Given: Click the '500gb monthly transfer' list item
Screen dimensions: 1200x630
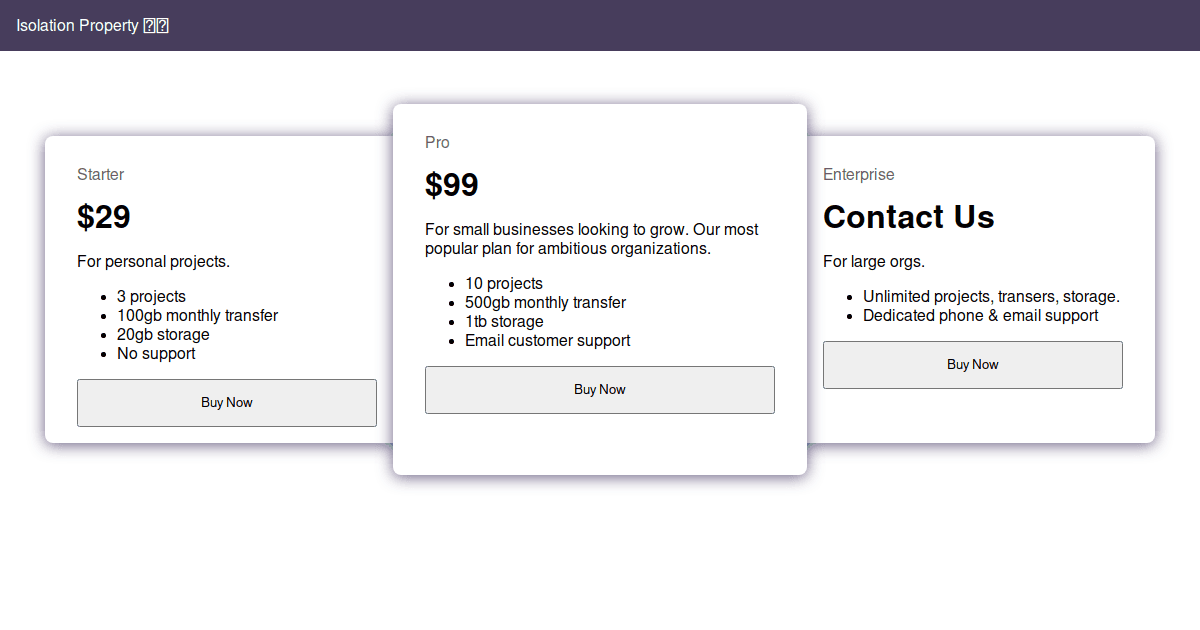Looking at the screenshot, I should click(x=545, y=303).
